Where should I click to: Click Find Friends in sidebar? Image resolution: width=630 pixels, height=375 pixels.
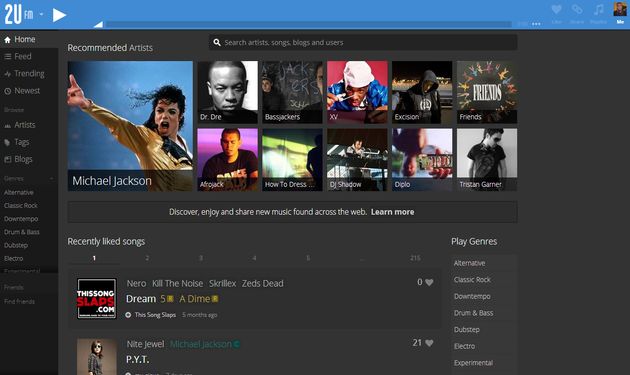click(x=19, y=301)
